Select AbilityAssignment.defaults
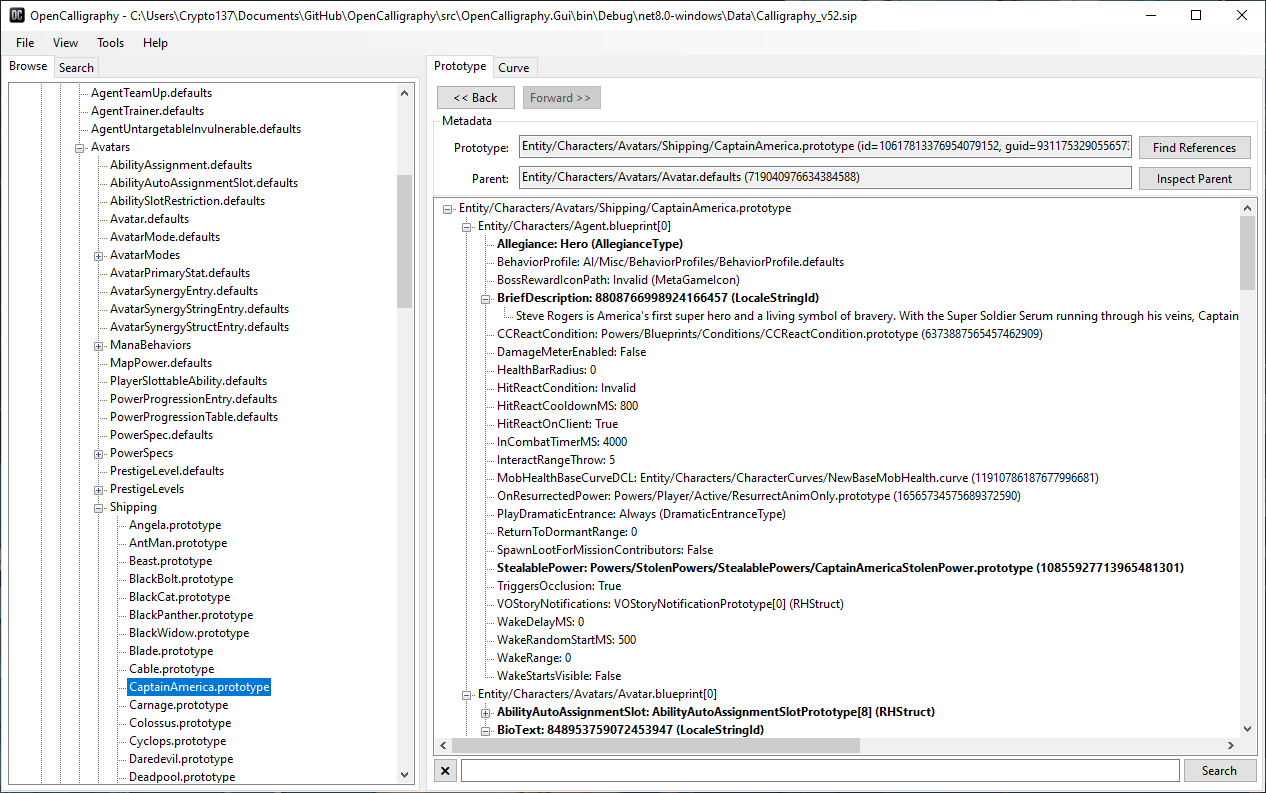This screenshot has height=793, width=1266. point(181,165)
